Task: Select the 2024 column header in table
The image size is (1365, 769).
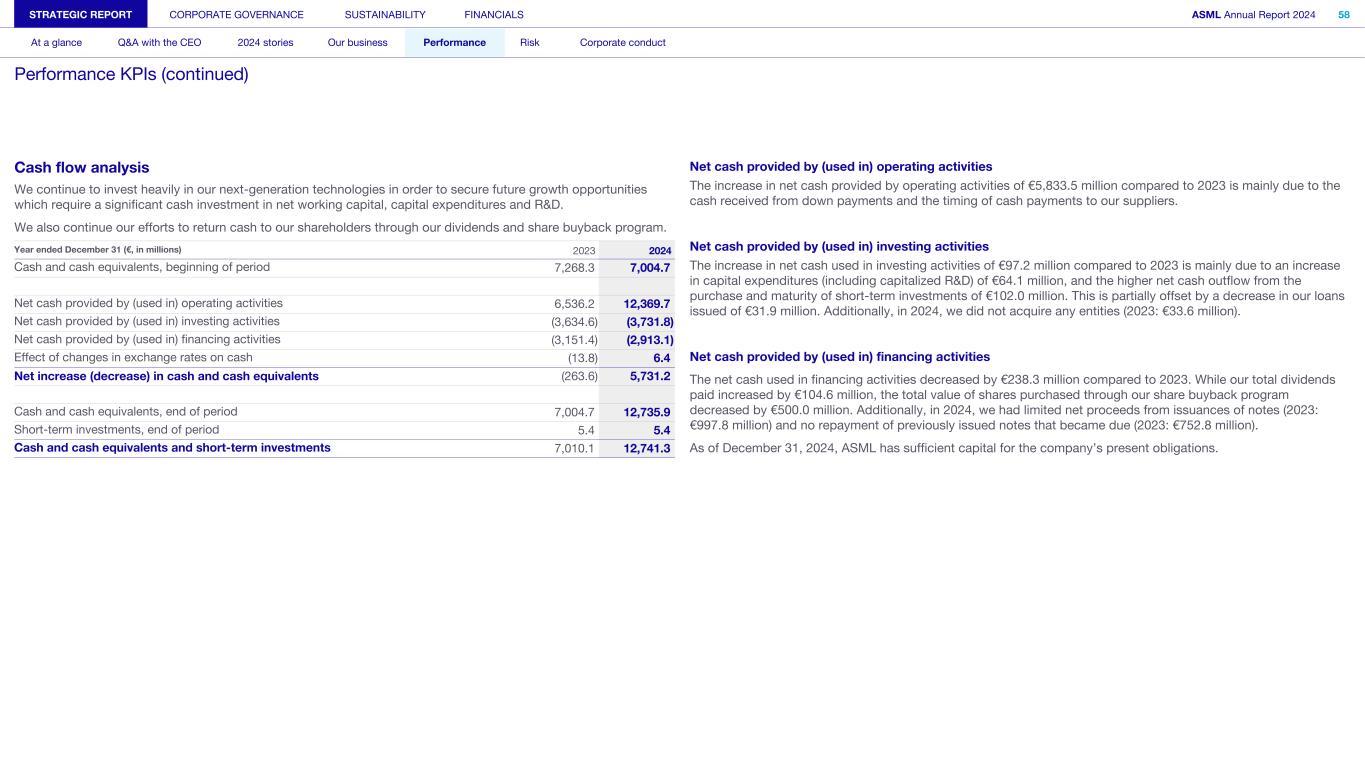Action: (659, 250)
